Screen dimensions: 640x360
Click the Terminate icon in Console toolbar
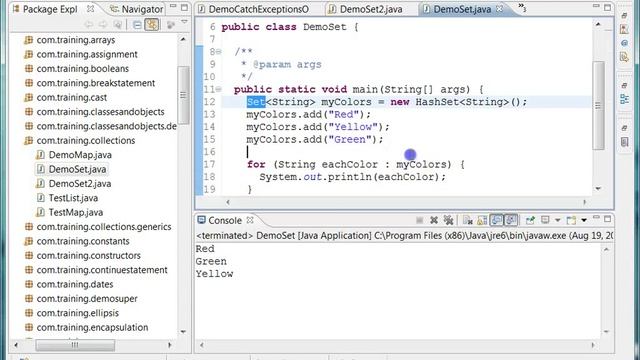tap(419, 220)
